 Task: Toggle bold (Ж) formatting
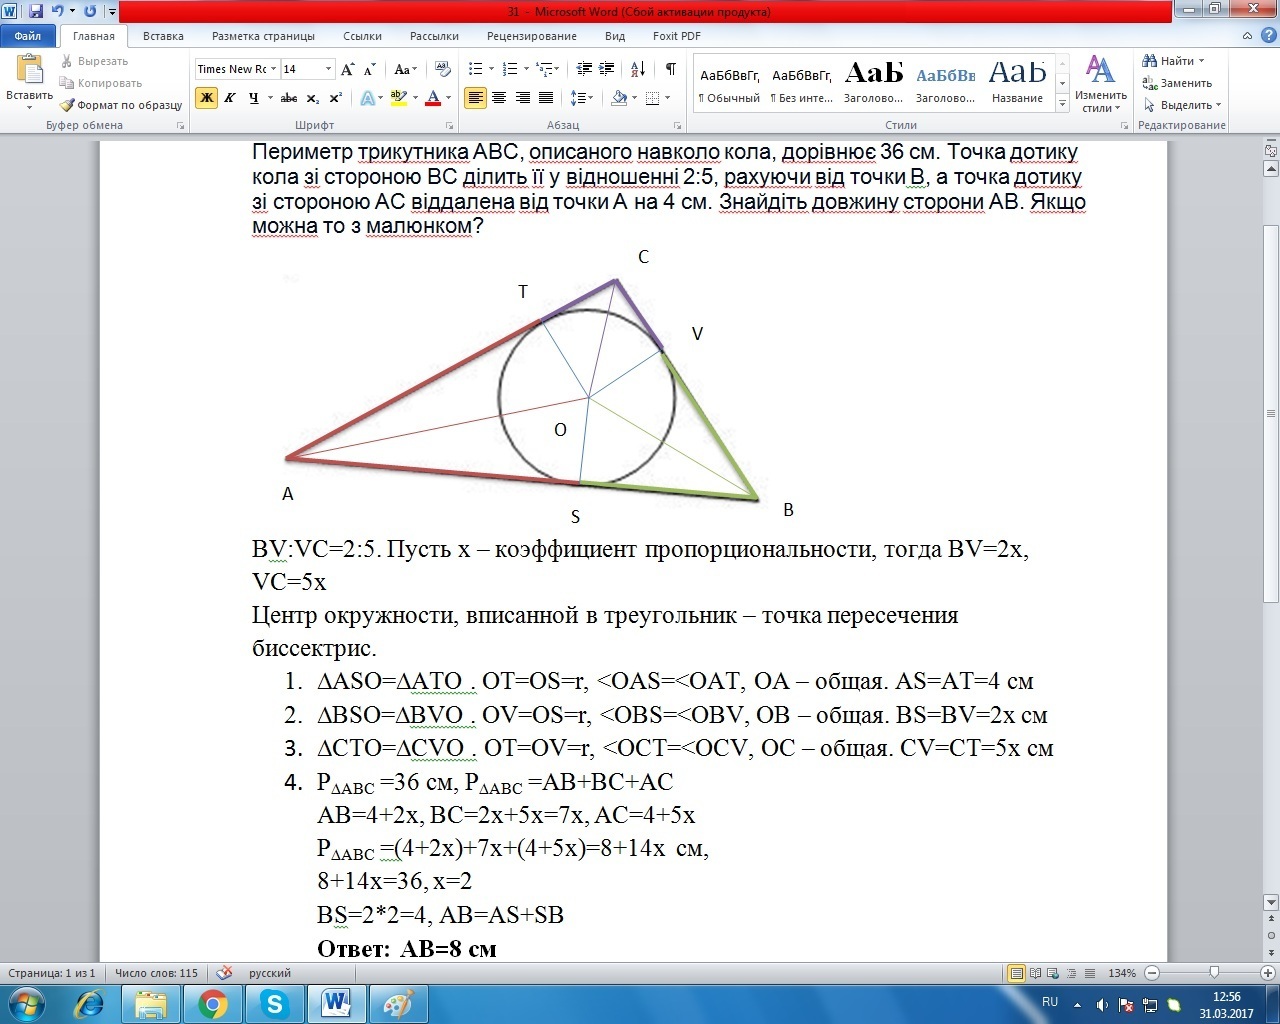coord(207,98)
